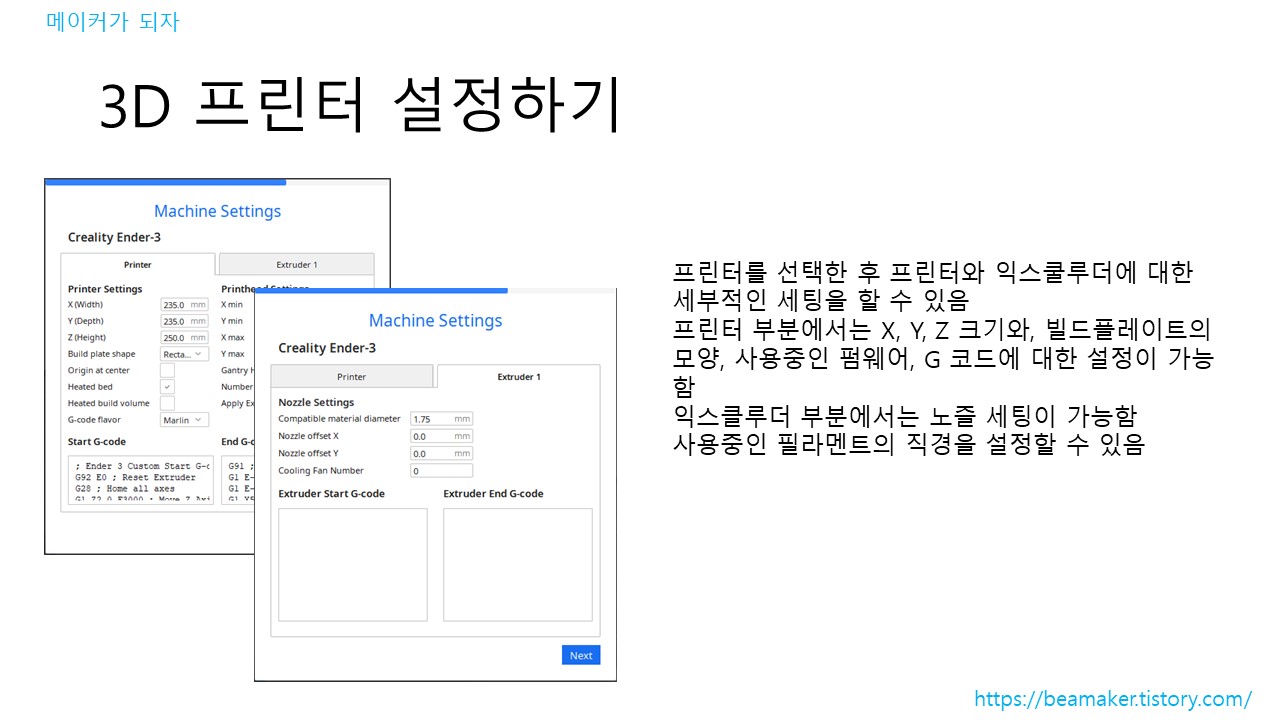This screenshot has height=720, width=1280.
Task: Click the X (Width) 235.0 field
Action: click(x=185, y=304)
